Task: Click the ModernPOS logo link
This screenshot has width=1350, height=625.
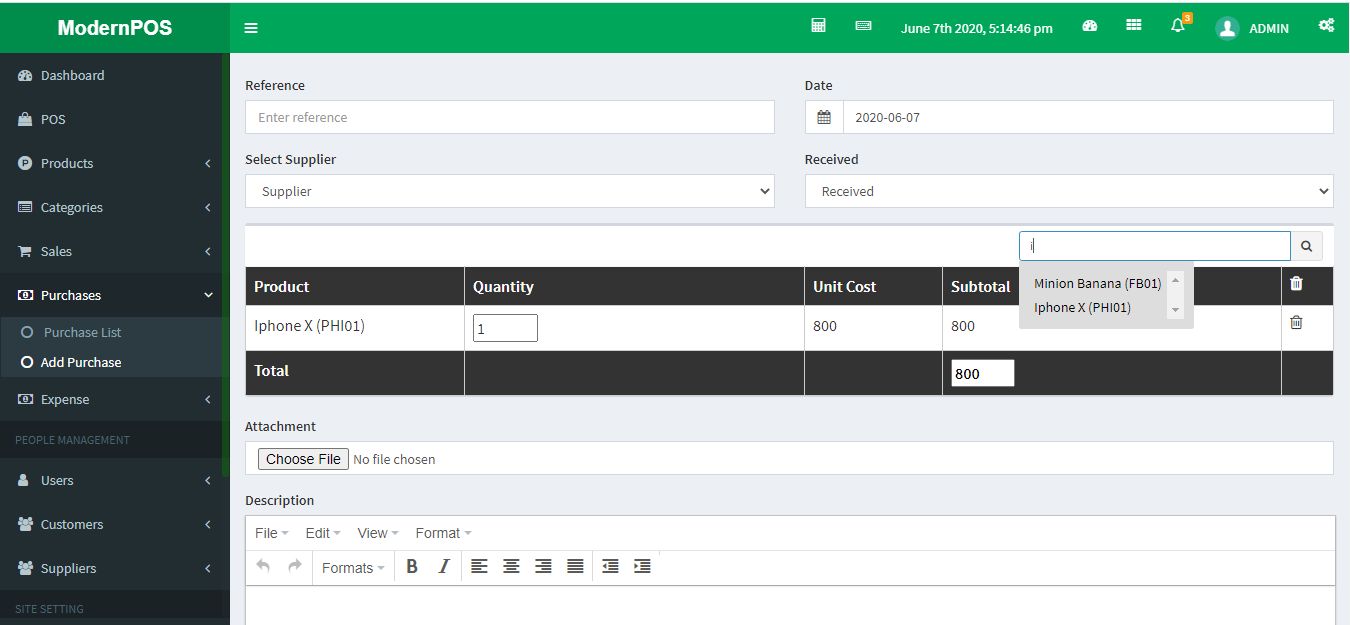Action: point(115,28)
